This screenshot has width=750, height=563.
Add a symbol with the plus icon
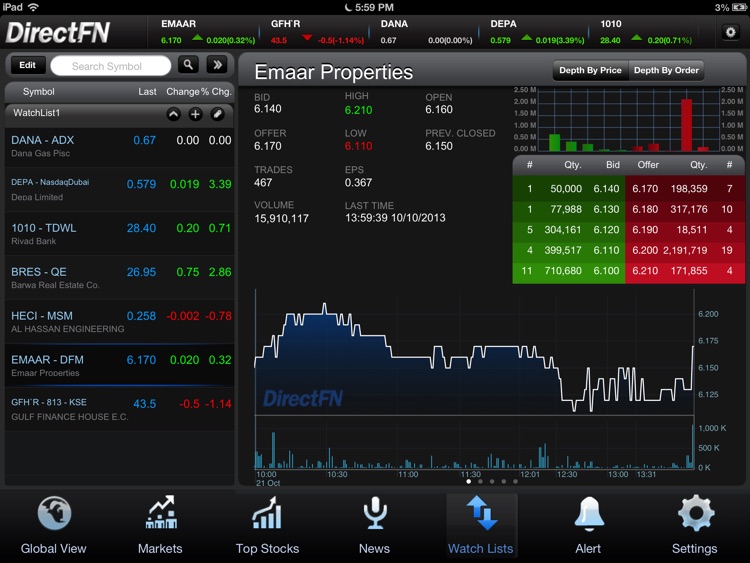pyautogui.click(x=195, y=114)
